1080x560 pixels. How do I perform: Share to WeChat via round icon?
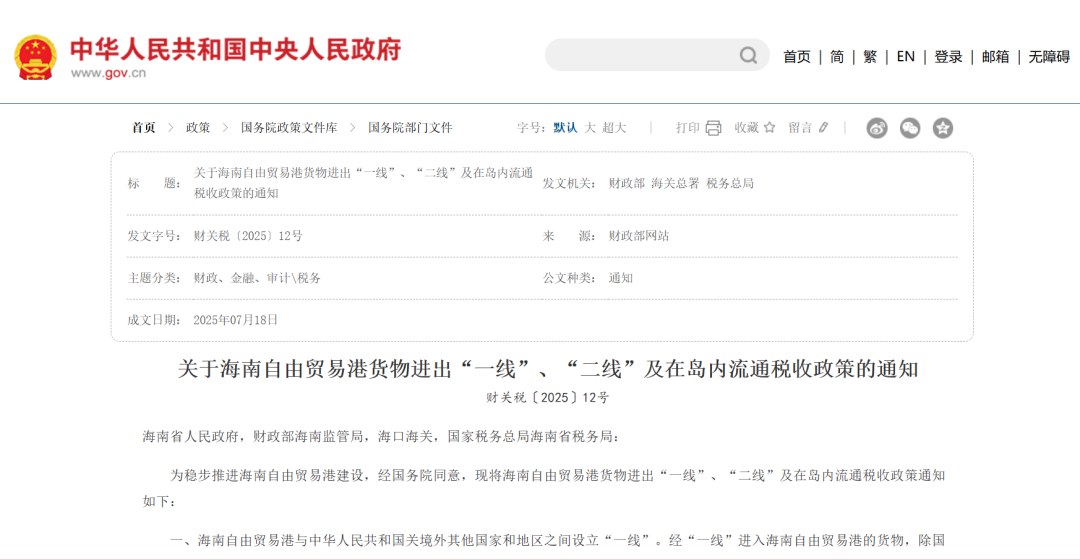point(910,128)
